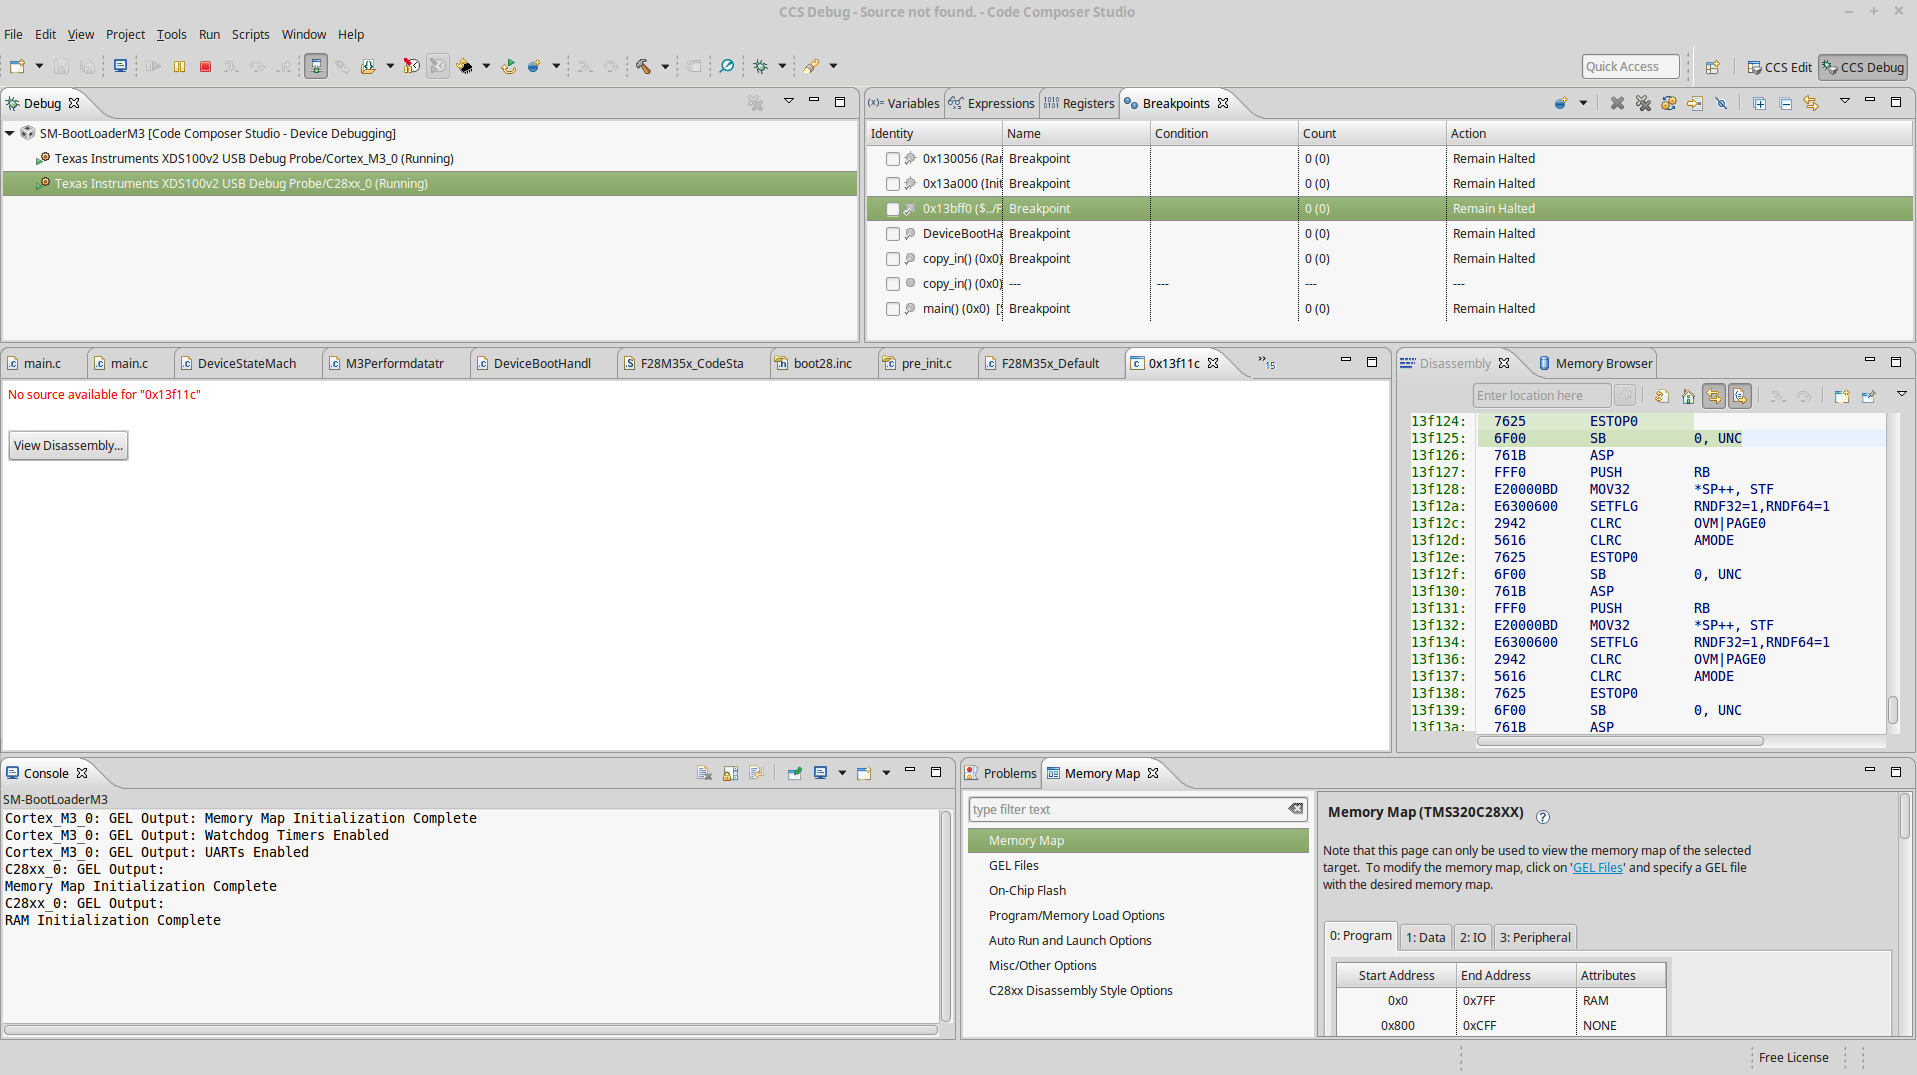
Task: Open the Build hammer dropdown arrow
Action: (x=665, y=67)
